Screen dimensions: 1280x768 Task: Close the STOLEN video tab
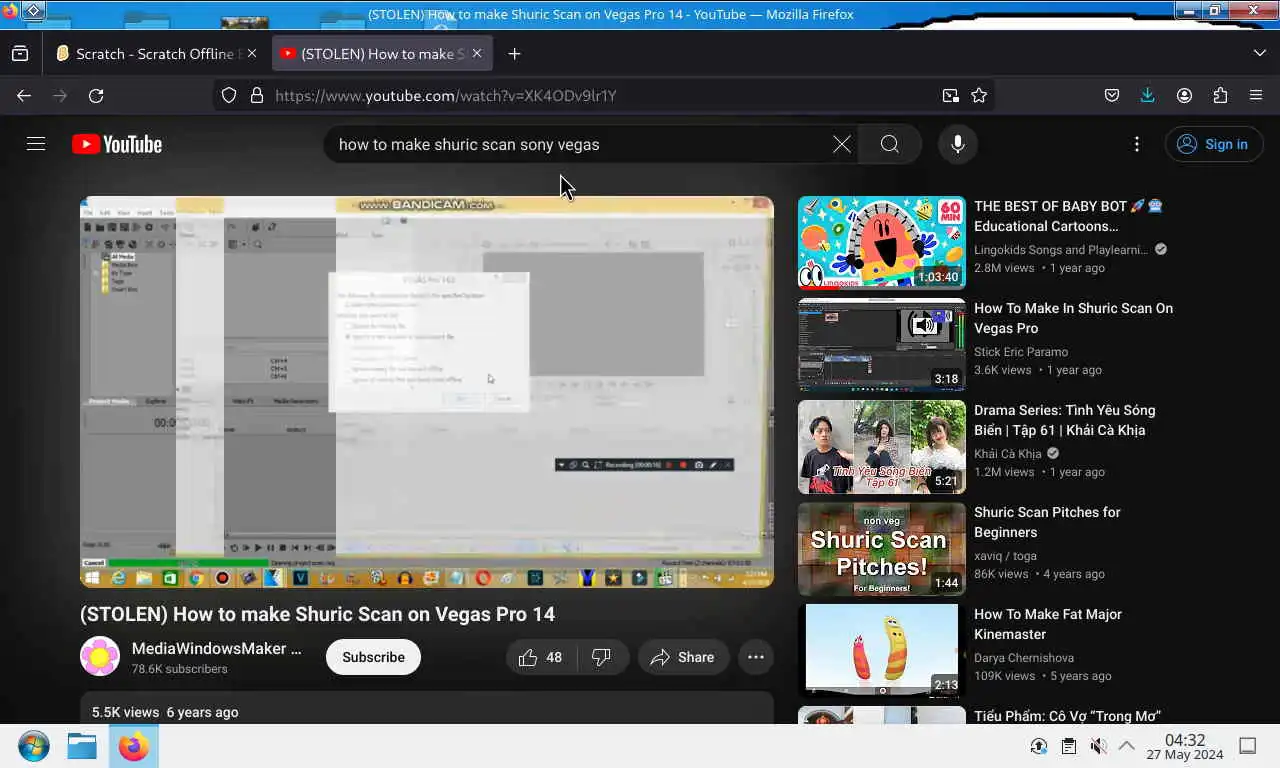[477, 53]
